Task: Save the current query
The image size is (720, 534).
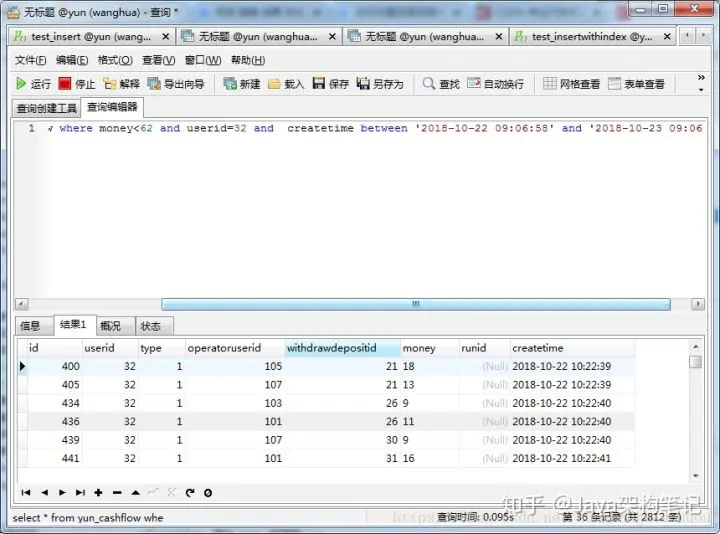Action: 331,84
